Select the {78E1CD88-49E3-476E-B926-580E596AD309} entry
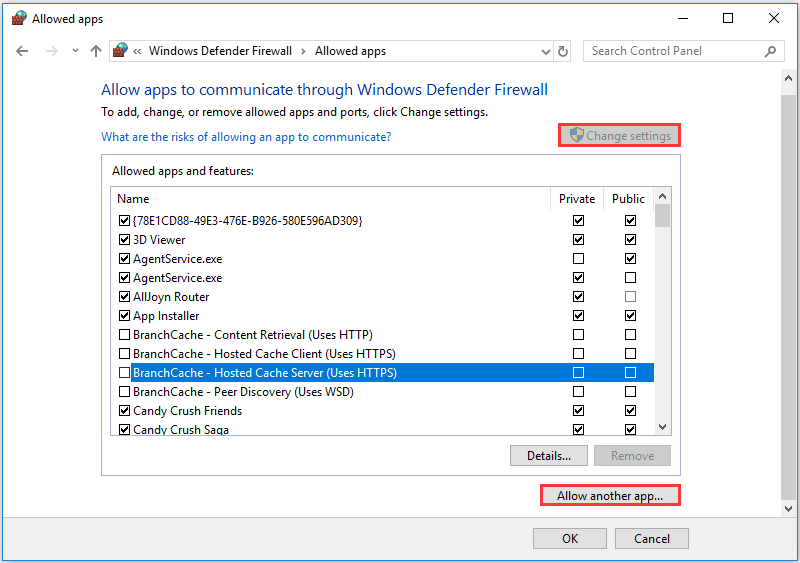This screenshot has height=563, width=800. [x=247, y=221]
